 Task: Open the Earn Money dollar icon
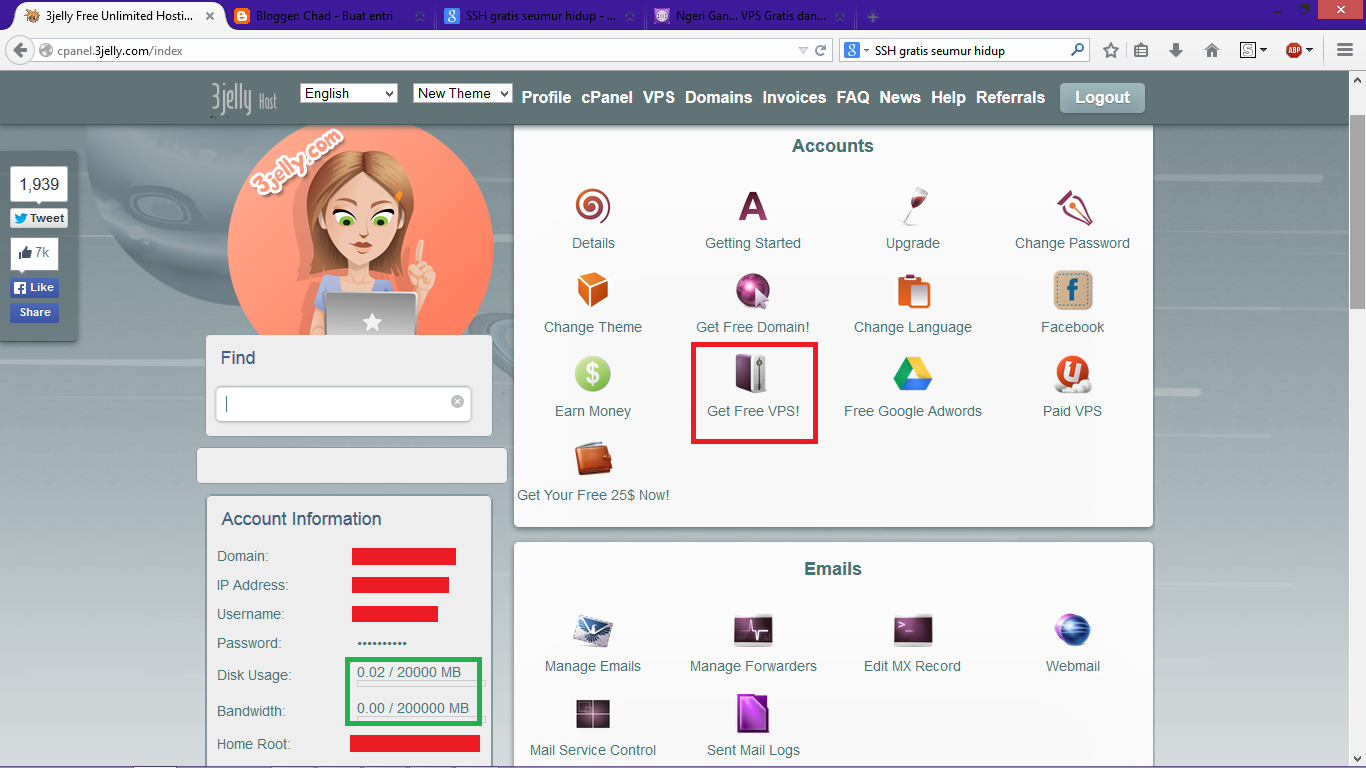pyautogui.click(x=593, y=375)
